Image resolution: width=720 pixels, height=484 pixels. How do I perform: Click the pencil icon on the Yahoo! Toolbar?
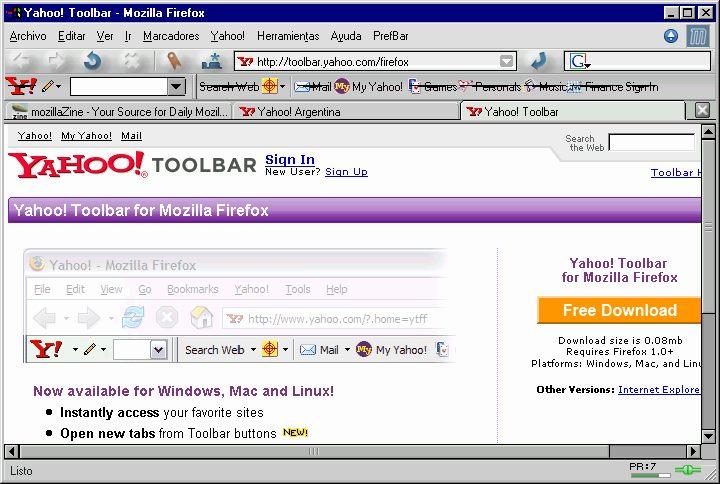pyautogui.click(x=47, y=87)
